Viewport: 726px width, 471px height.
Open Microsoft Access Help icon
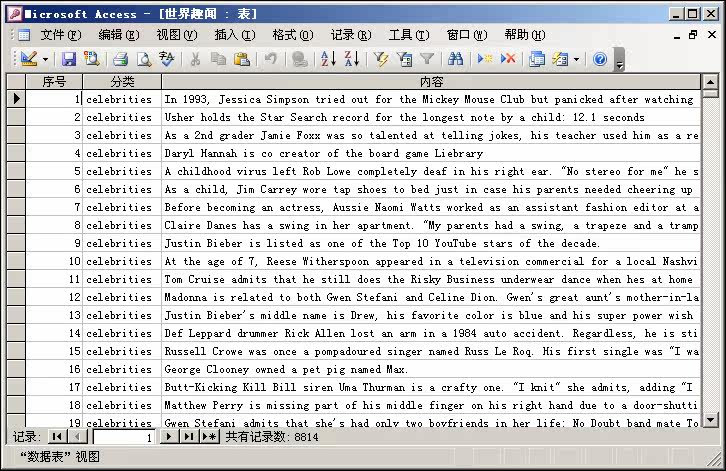click(x=600, y=59)
